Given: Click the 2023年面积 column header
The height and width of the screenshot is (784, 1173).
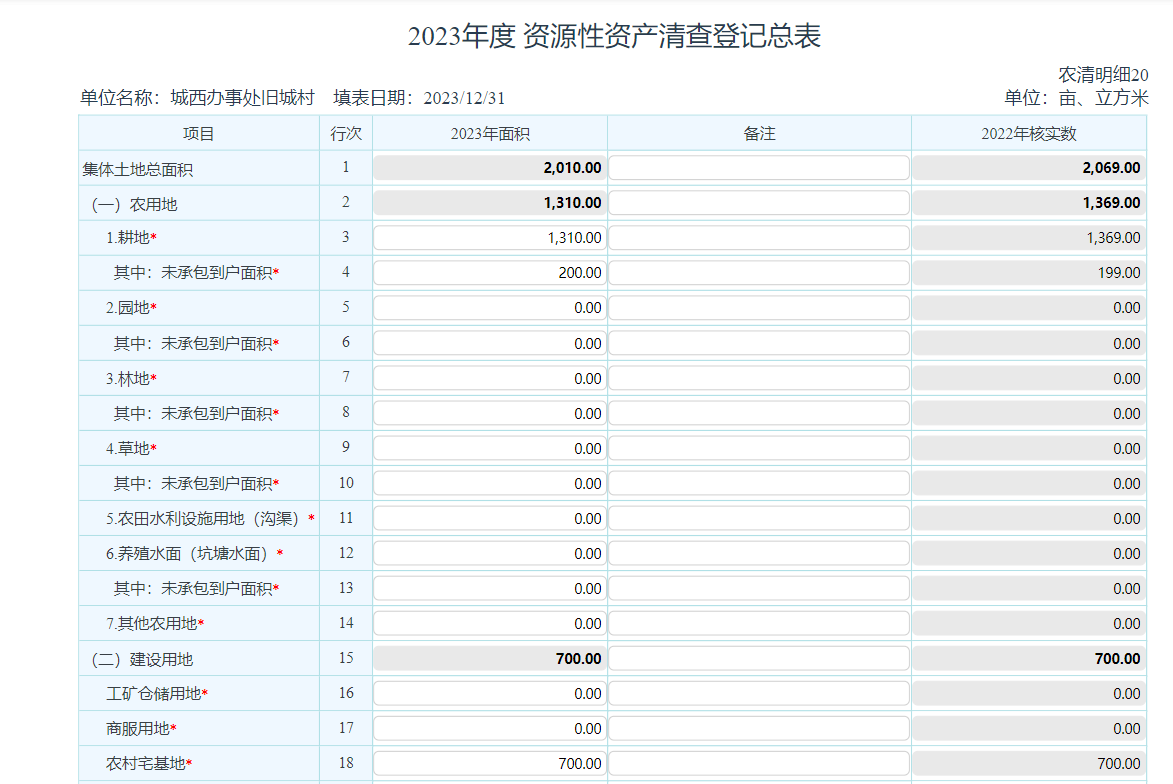Looking at the screenshot, I should [490, 134].
